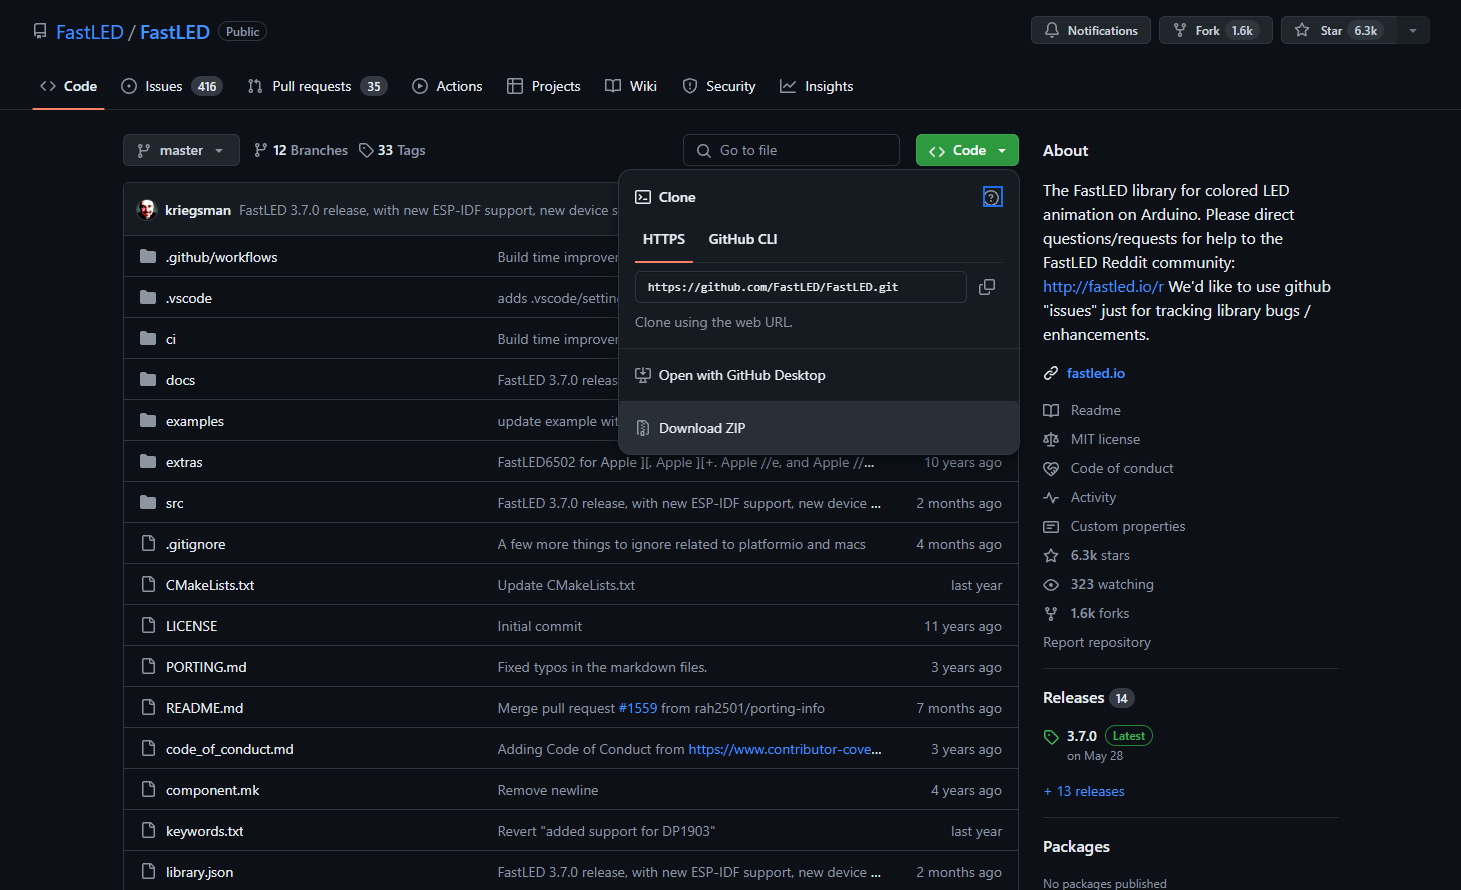
Task: Open the CMakeLists.txt file
Action: [x=210, y=585]
